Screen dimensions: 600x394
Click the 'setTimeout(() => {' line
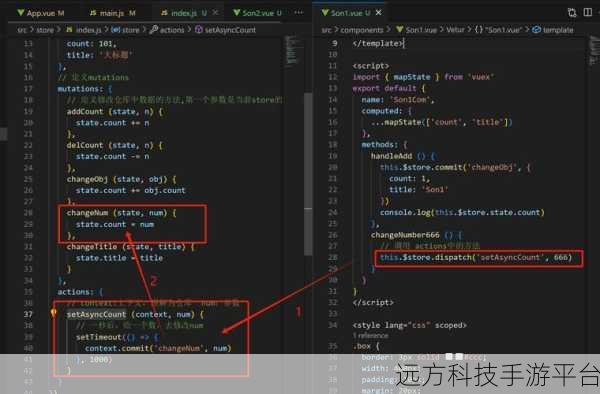[x=117, y=337]
